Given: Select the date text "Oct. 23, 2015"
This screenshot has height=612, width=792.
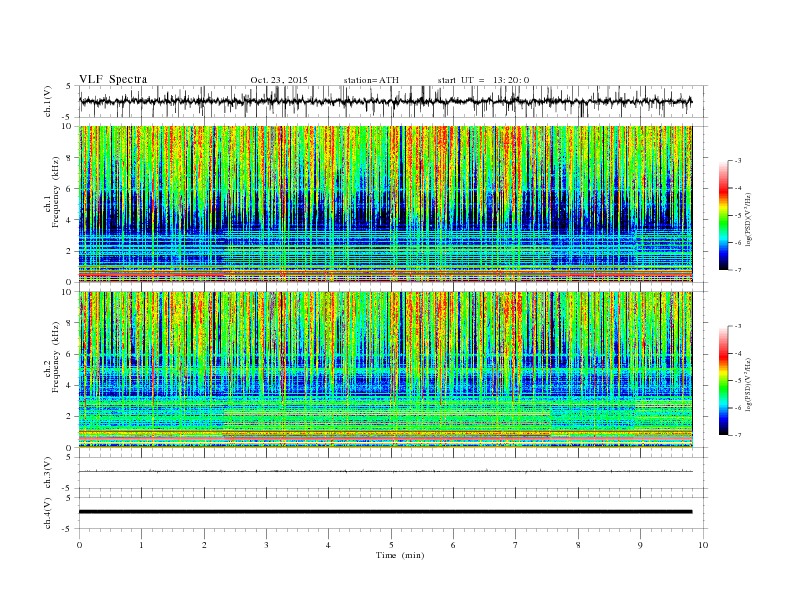Looking at the screenshot, I should (279, 80).
